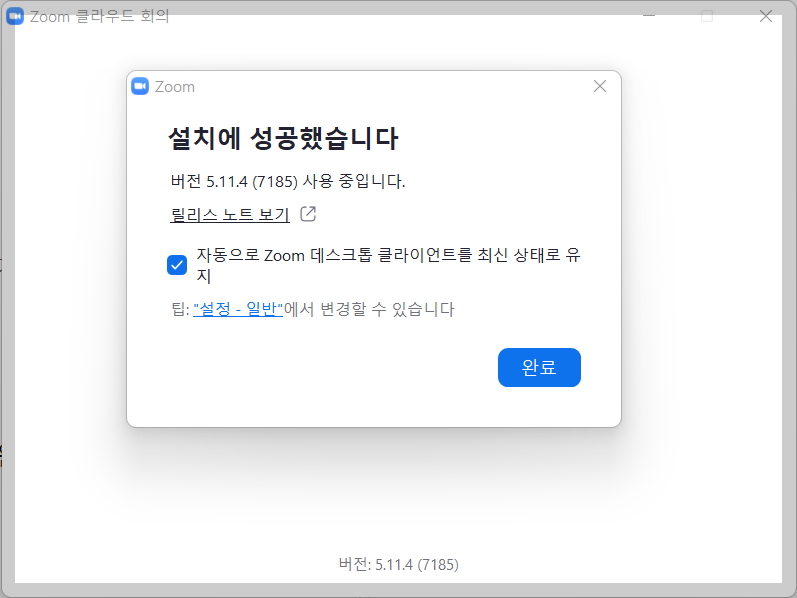
Task: Click the bottom version label 버전: 5.11.4 (7185)
Action: [398, 564]
